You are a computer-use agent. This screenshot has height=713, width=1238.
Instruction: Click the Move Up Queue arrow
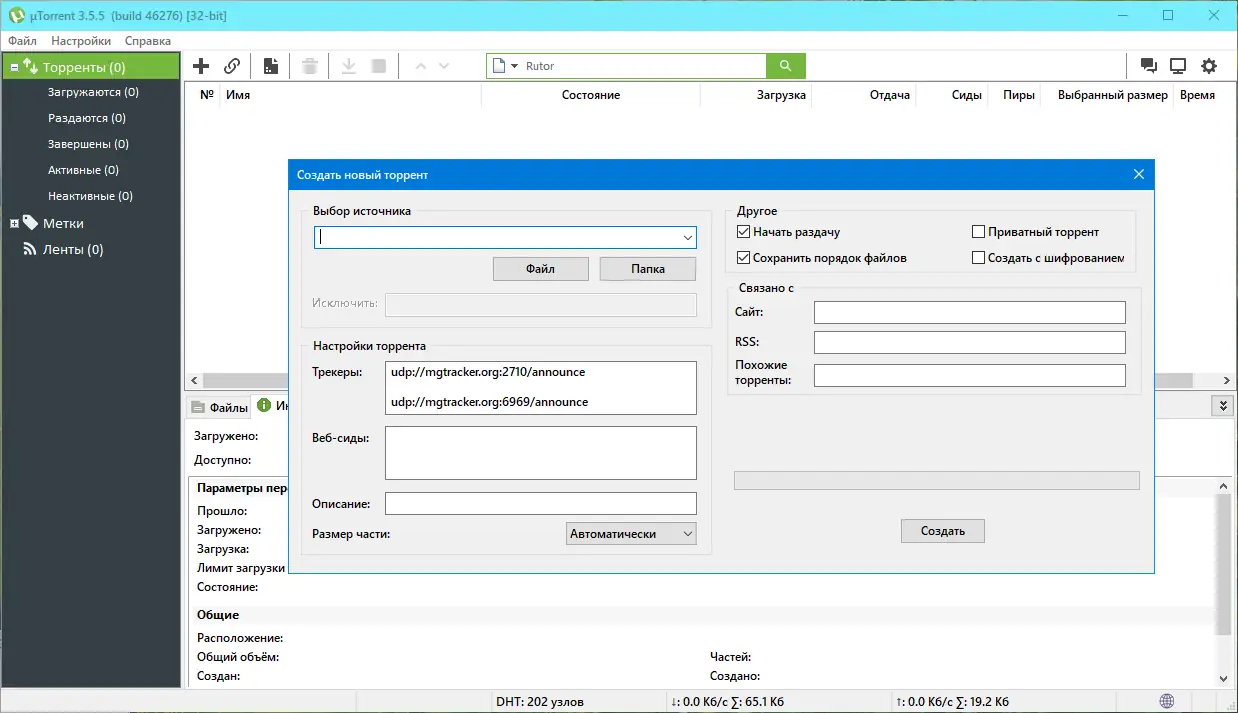tap(420, 66)
